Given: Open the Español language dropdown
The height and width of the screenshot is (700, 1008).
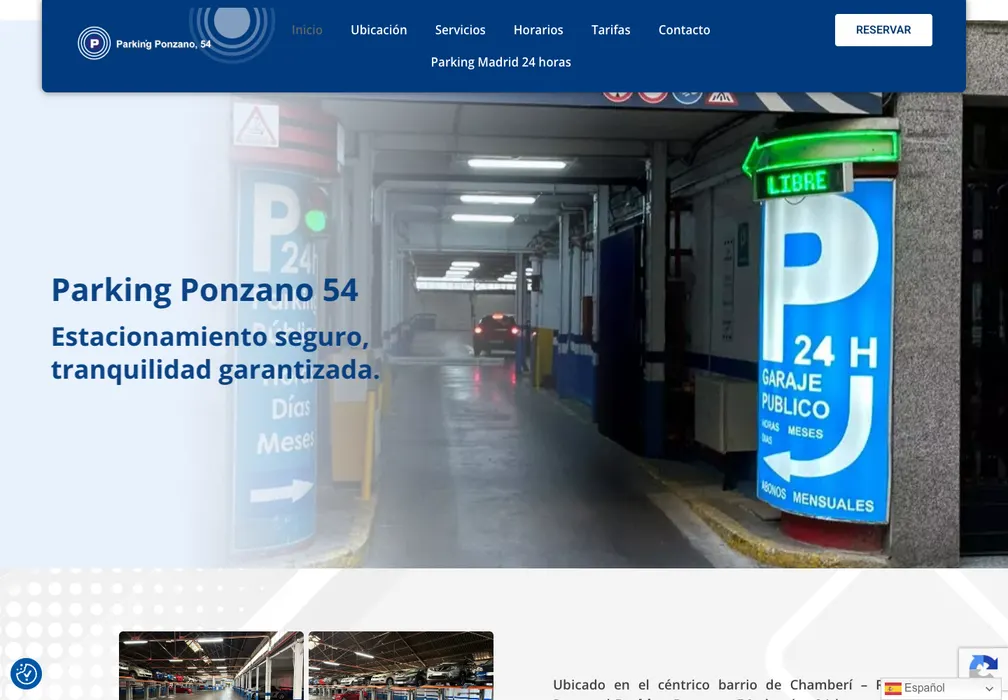Looking at the screenshot, I should (x=940, y=688).
